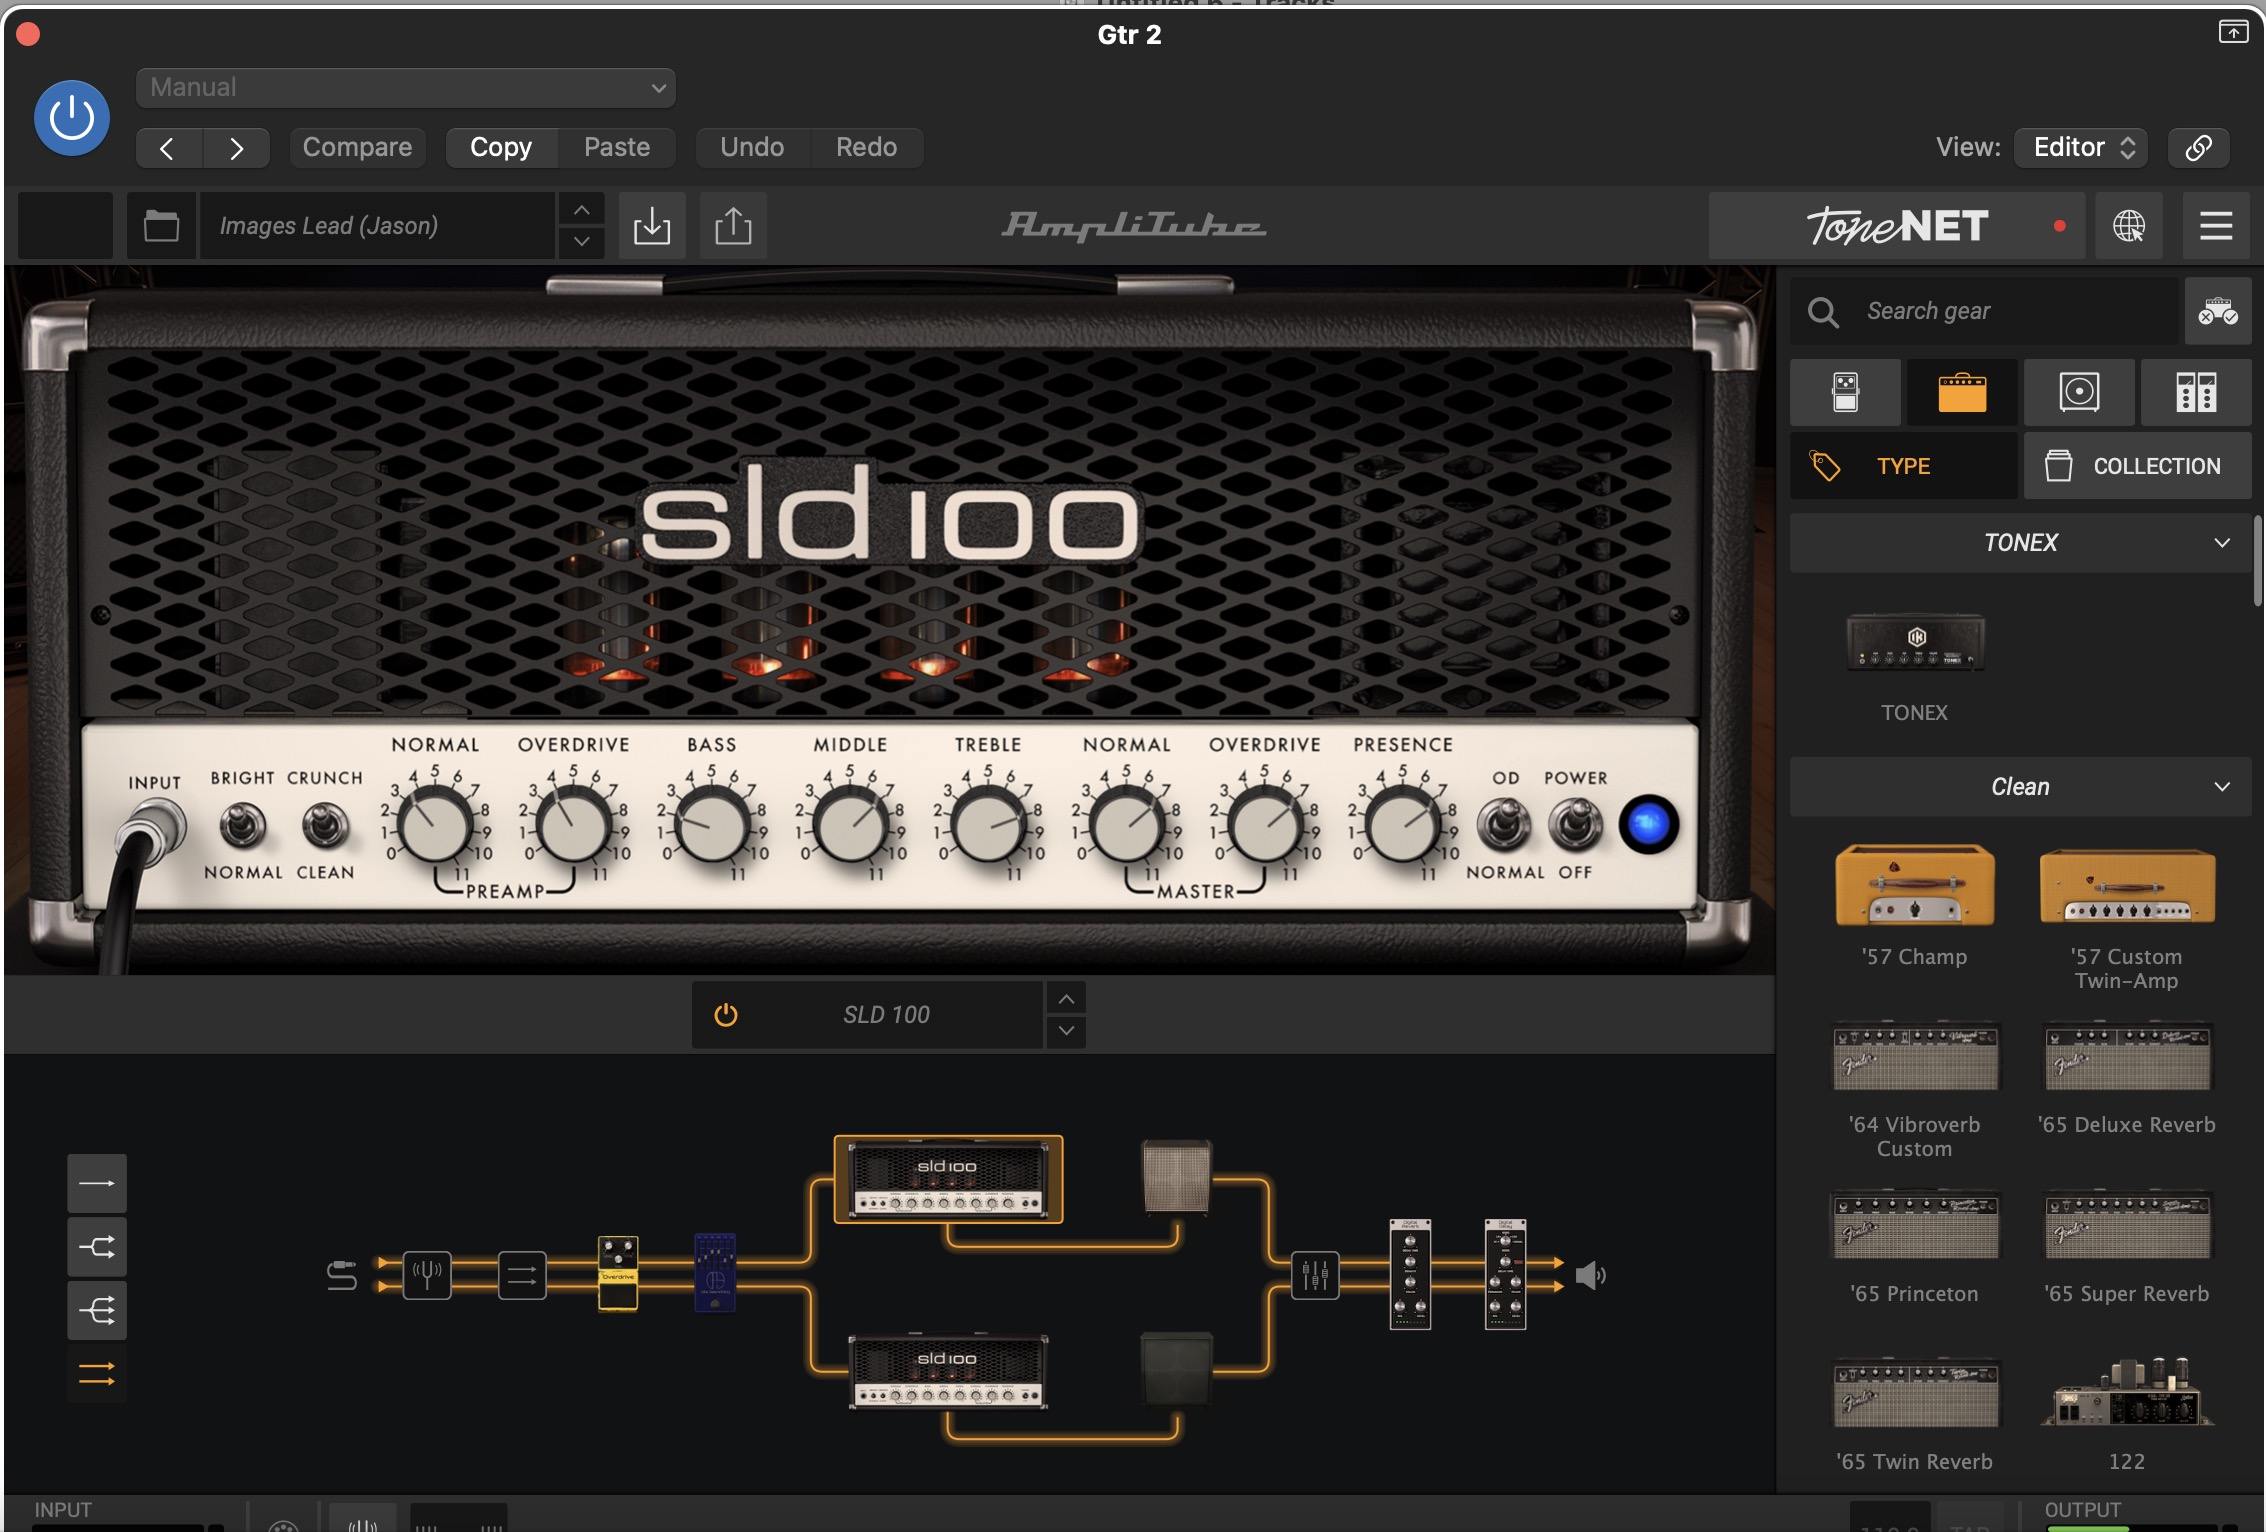The width and height of the screenshot is (2266, 1532).
Task: Select the cabinet speaker gear category tab
Action: [2079, 392]
